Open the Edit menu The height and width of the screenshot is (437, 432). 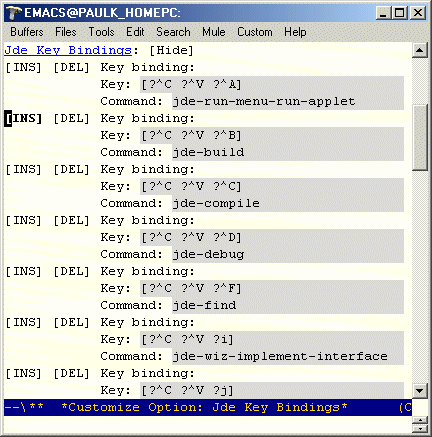(135, 32)
